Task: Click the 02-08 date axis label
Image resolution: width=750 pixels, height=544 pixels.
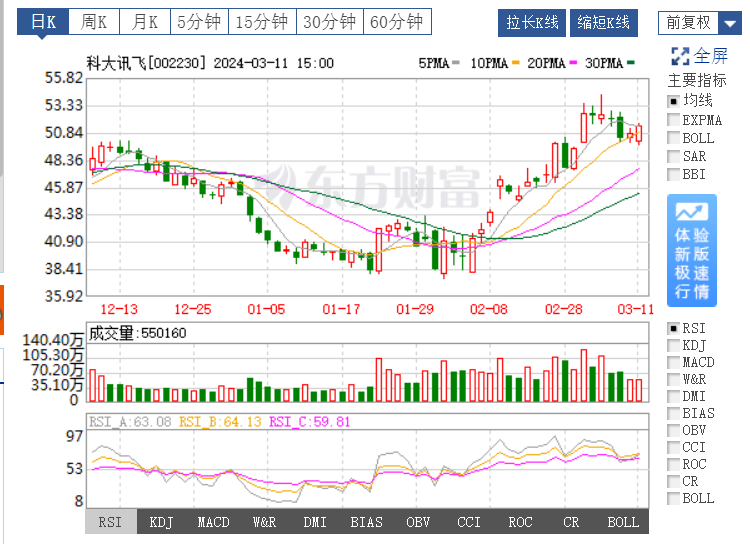Action: coord(488,309)
